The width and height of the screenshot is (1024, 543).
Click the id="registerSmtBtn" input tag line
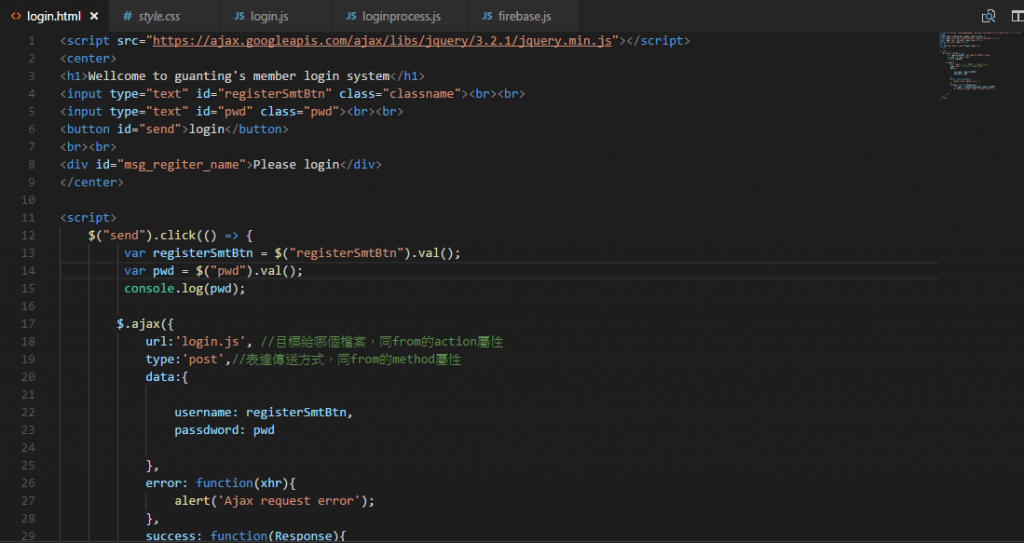[293, 93]
